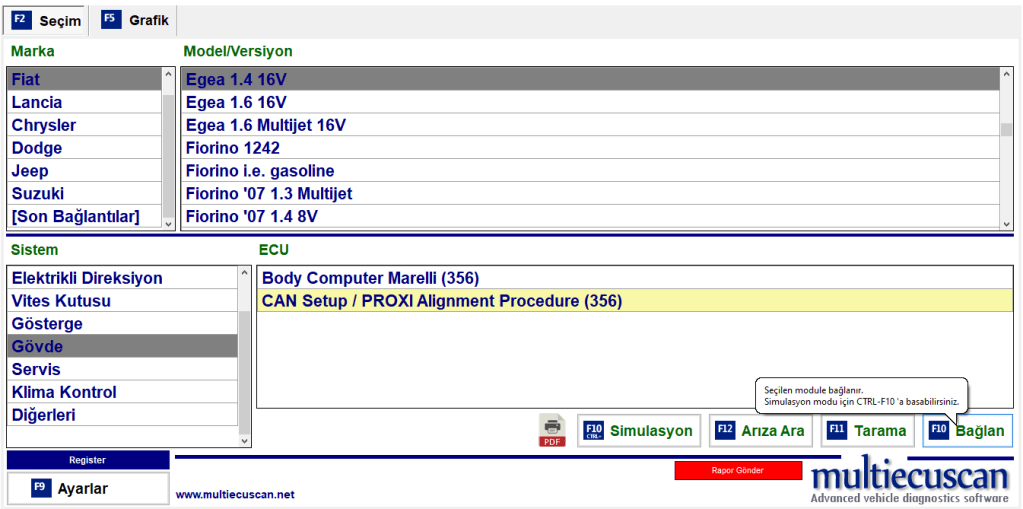Click Bağlan to connect

point(967,431)
